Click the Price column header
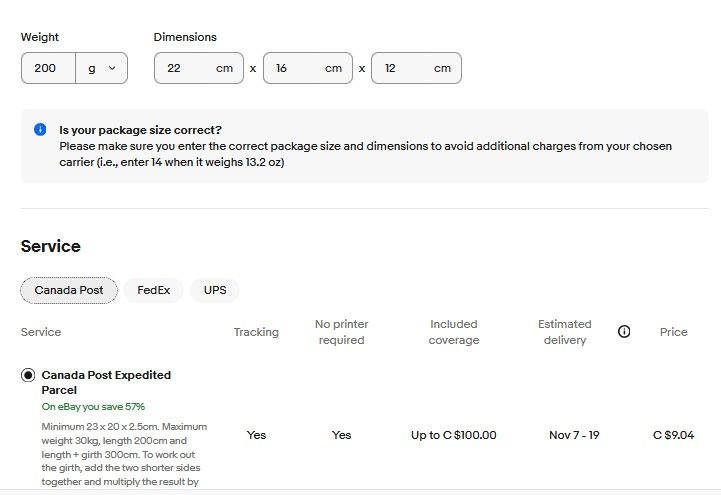 click(673, 332)
